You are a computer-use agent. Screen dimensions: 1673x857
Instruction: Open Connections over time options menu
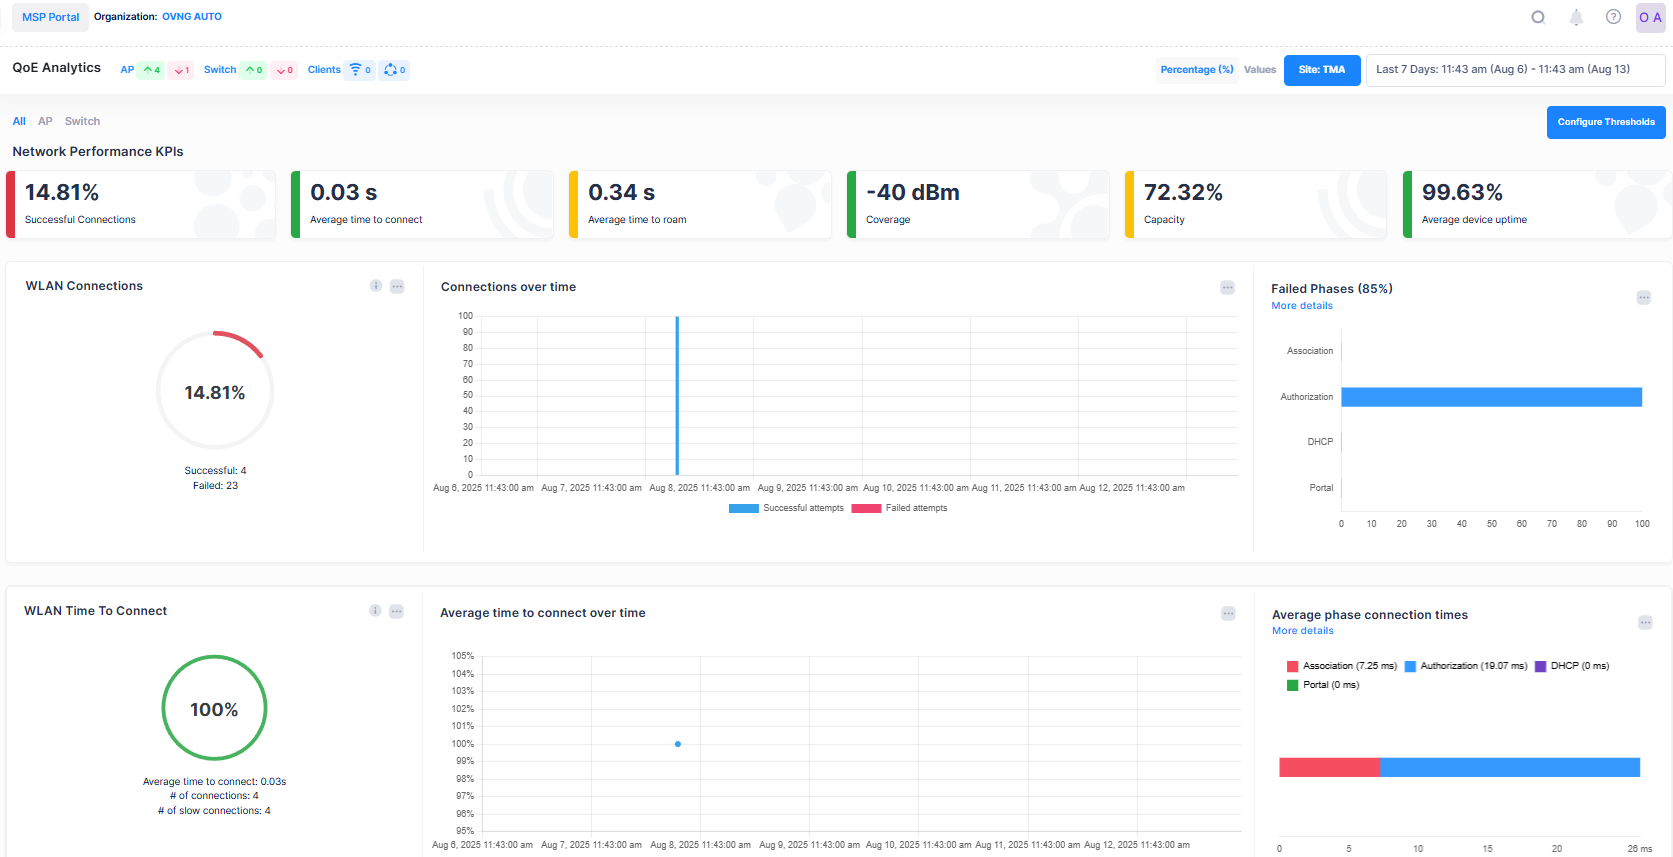(1227, 288)
